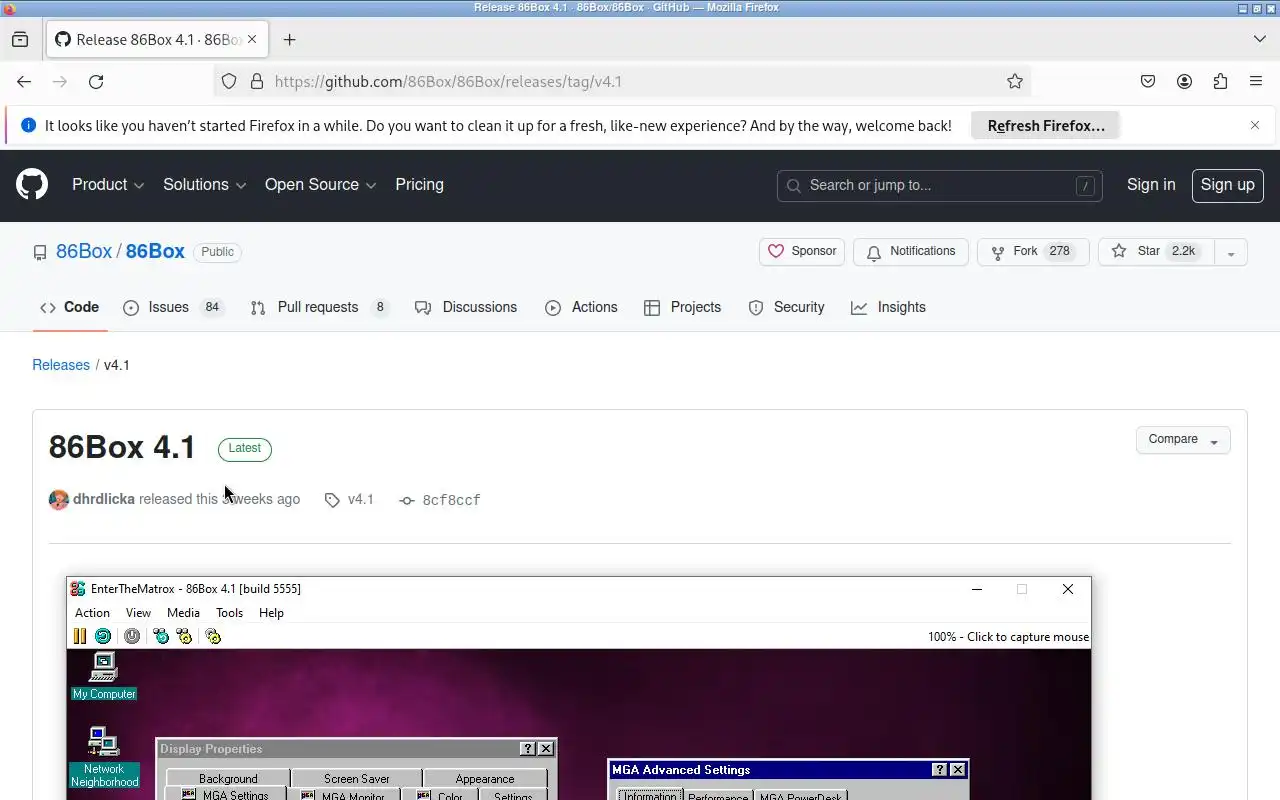The width and height of the screenshot is (1280, 800).
Task: Reload the current page
Action: [x=96, y=82]
